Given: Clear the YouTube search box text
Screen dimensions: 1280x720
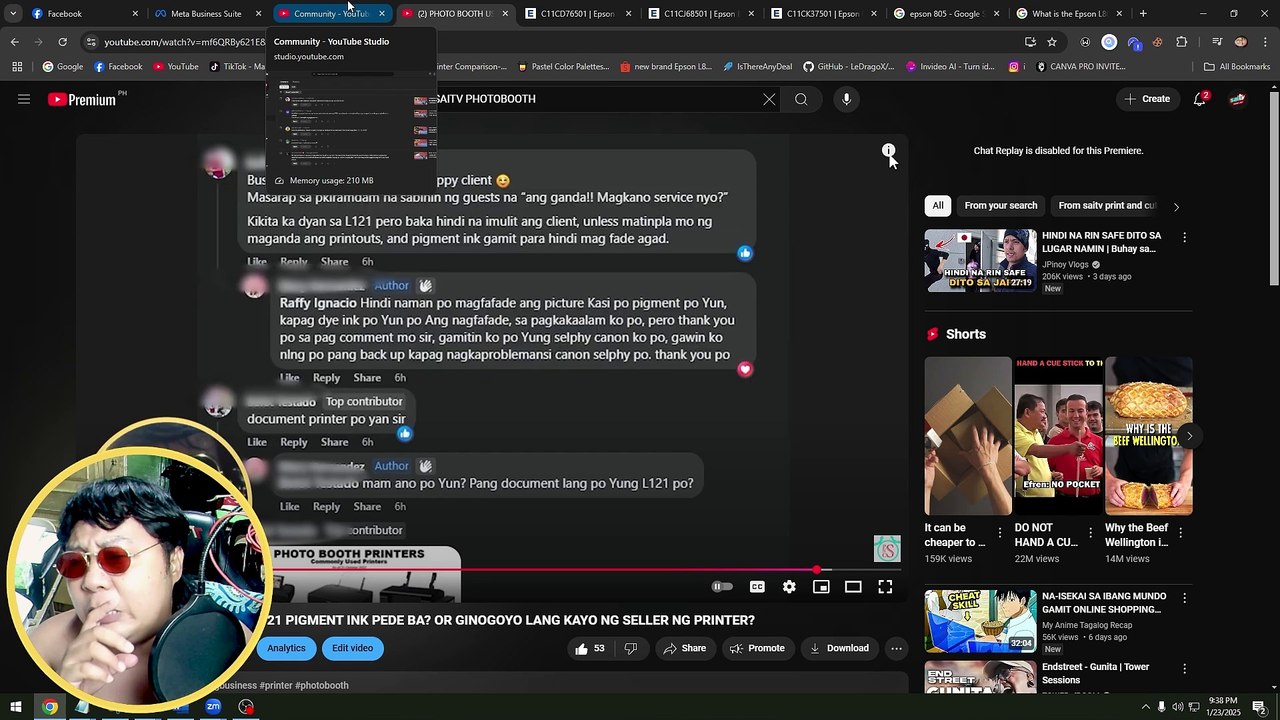Looking at the screenshot, I should tap(769, 99).
